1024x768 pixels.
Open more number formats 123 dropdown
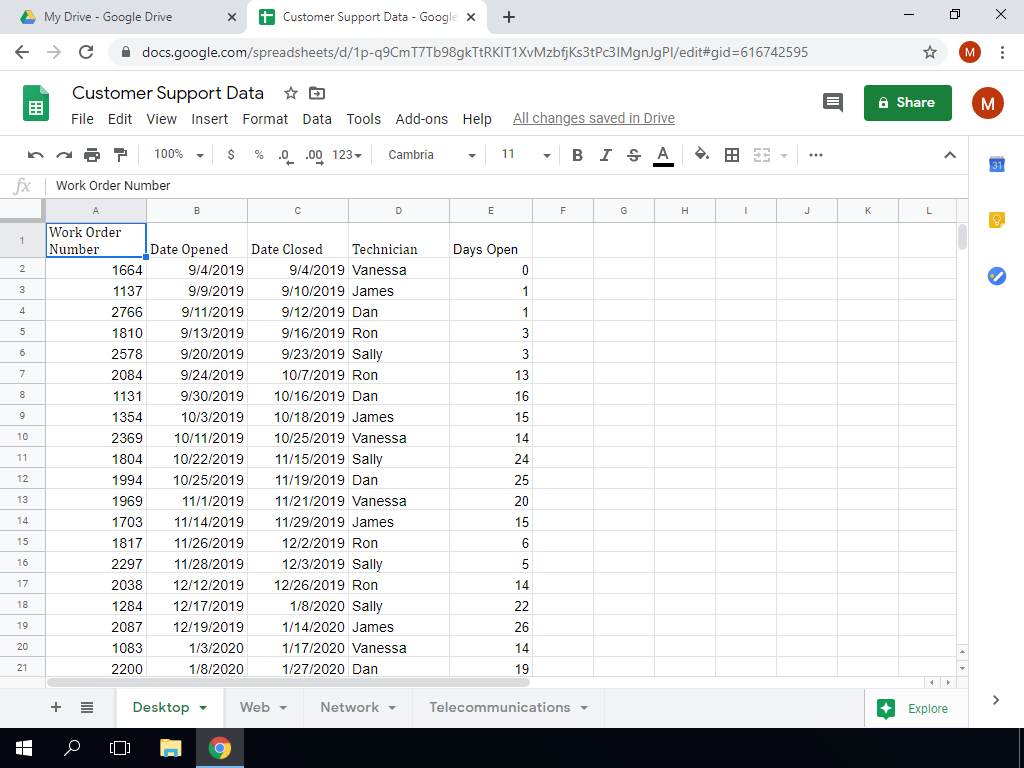(x=347, y=155)
